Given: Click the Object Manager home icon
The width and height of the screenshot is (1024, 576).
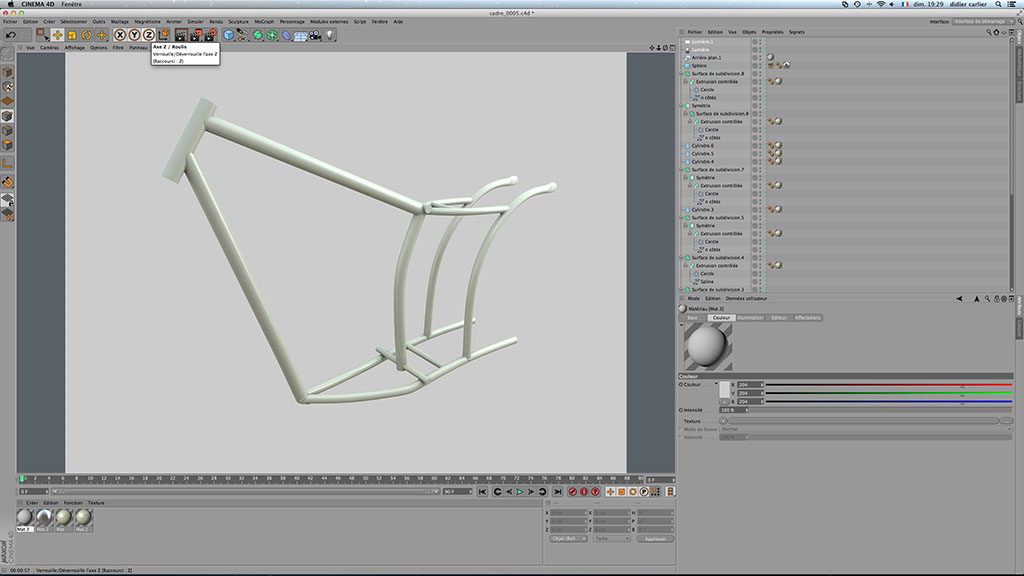Looking at the screenshot, I should (997, 32).
